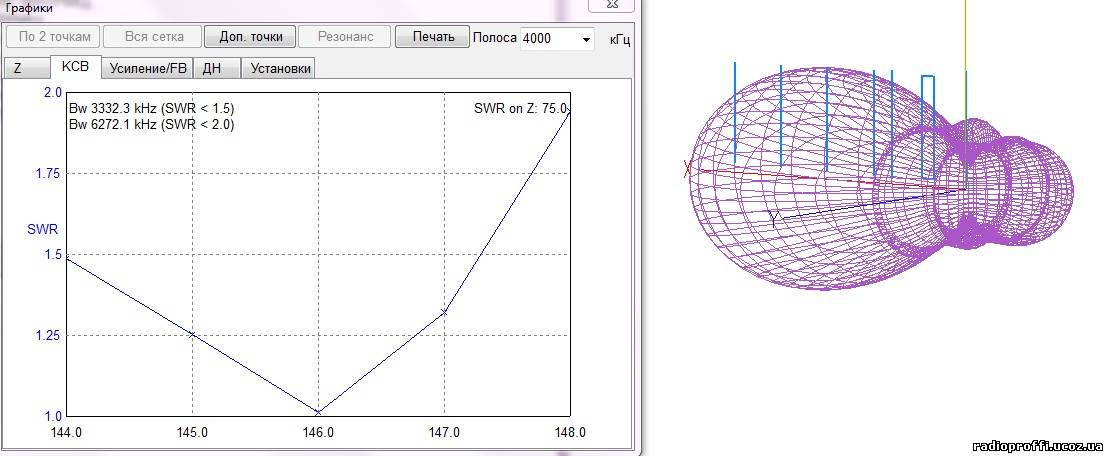Click the 'Резонанс' button
Screen dimensions: 1108x456
click(x=345, y=37)
